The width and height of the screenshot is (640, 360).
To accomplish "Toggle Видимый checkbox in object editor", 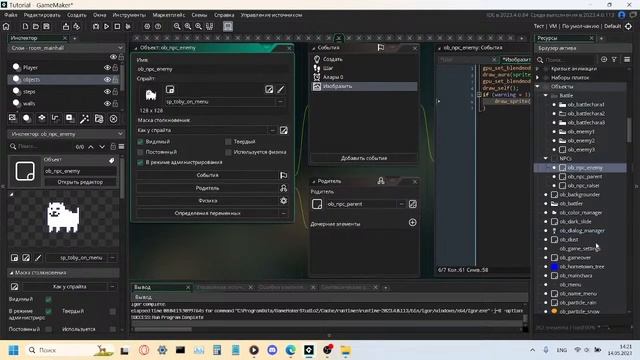I will (x=140, y=142).
